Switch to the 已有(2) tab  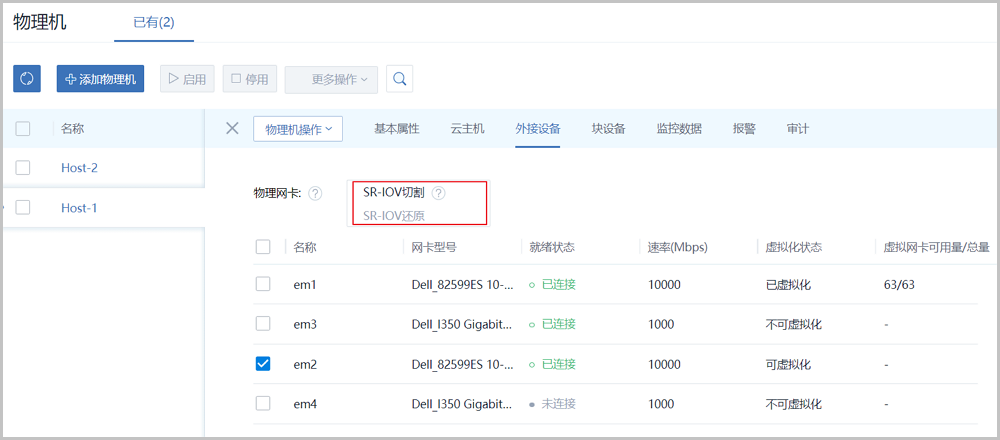pos(154,22)
